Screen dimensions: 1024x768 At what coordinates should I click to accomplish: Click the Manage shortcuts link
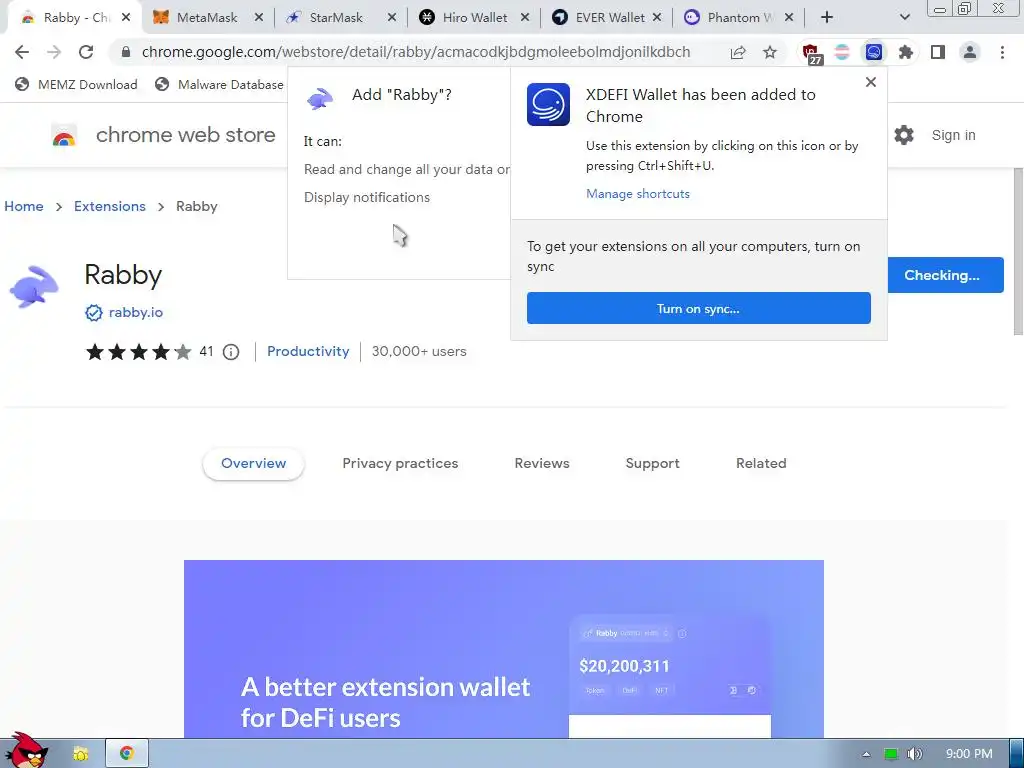click(637, 194)
